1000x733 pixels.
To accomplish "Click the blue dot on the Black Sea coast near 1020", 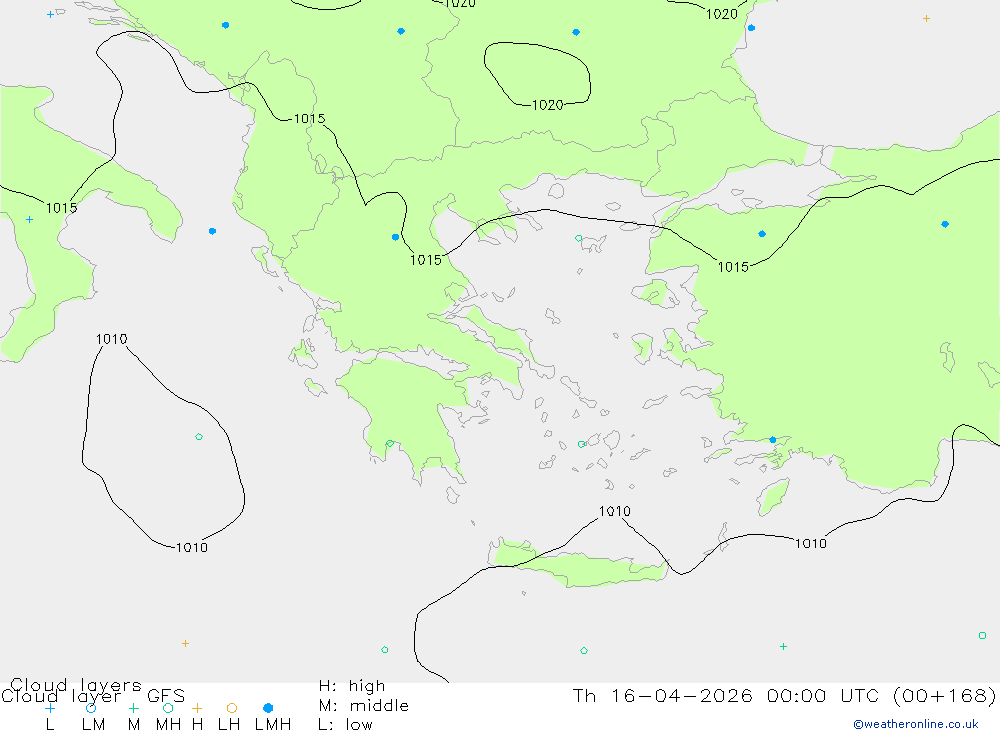I will pyautogui.click(x=751, y=27).
